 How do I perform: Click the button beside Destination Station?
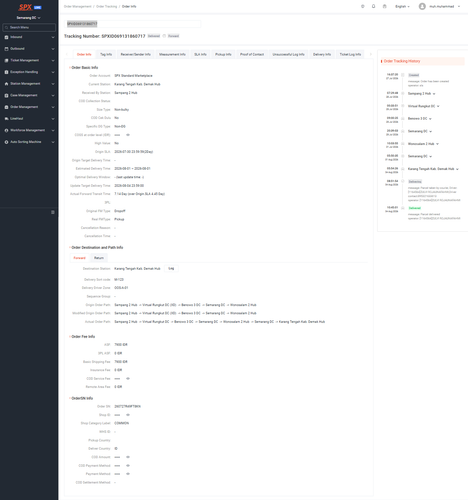(171, 269)
